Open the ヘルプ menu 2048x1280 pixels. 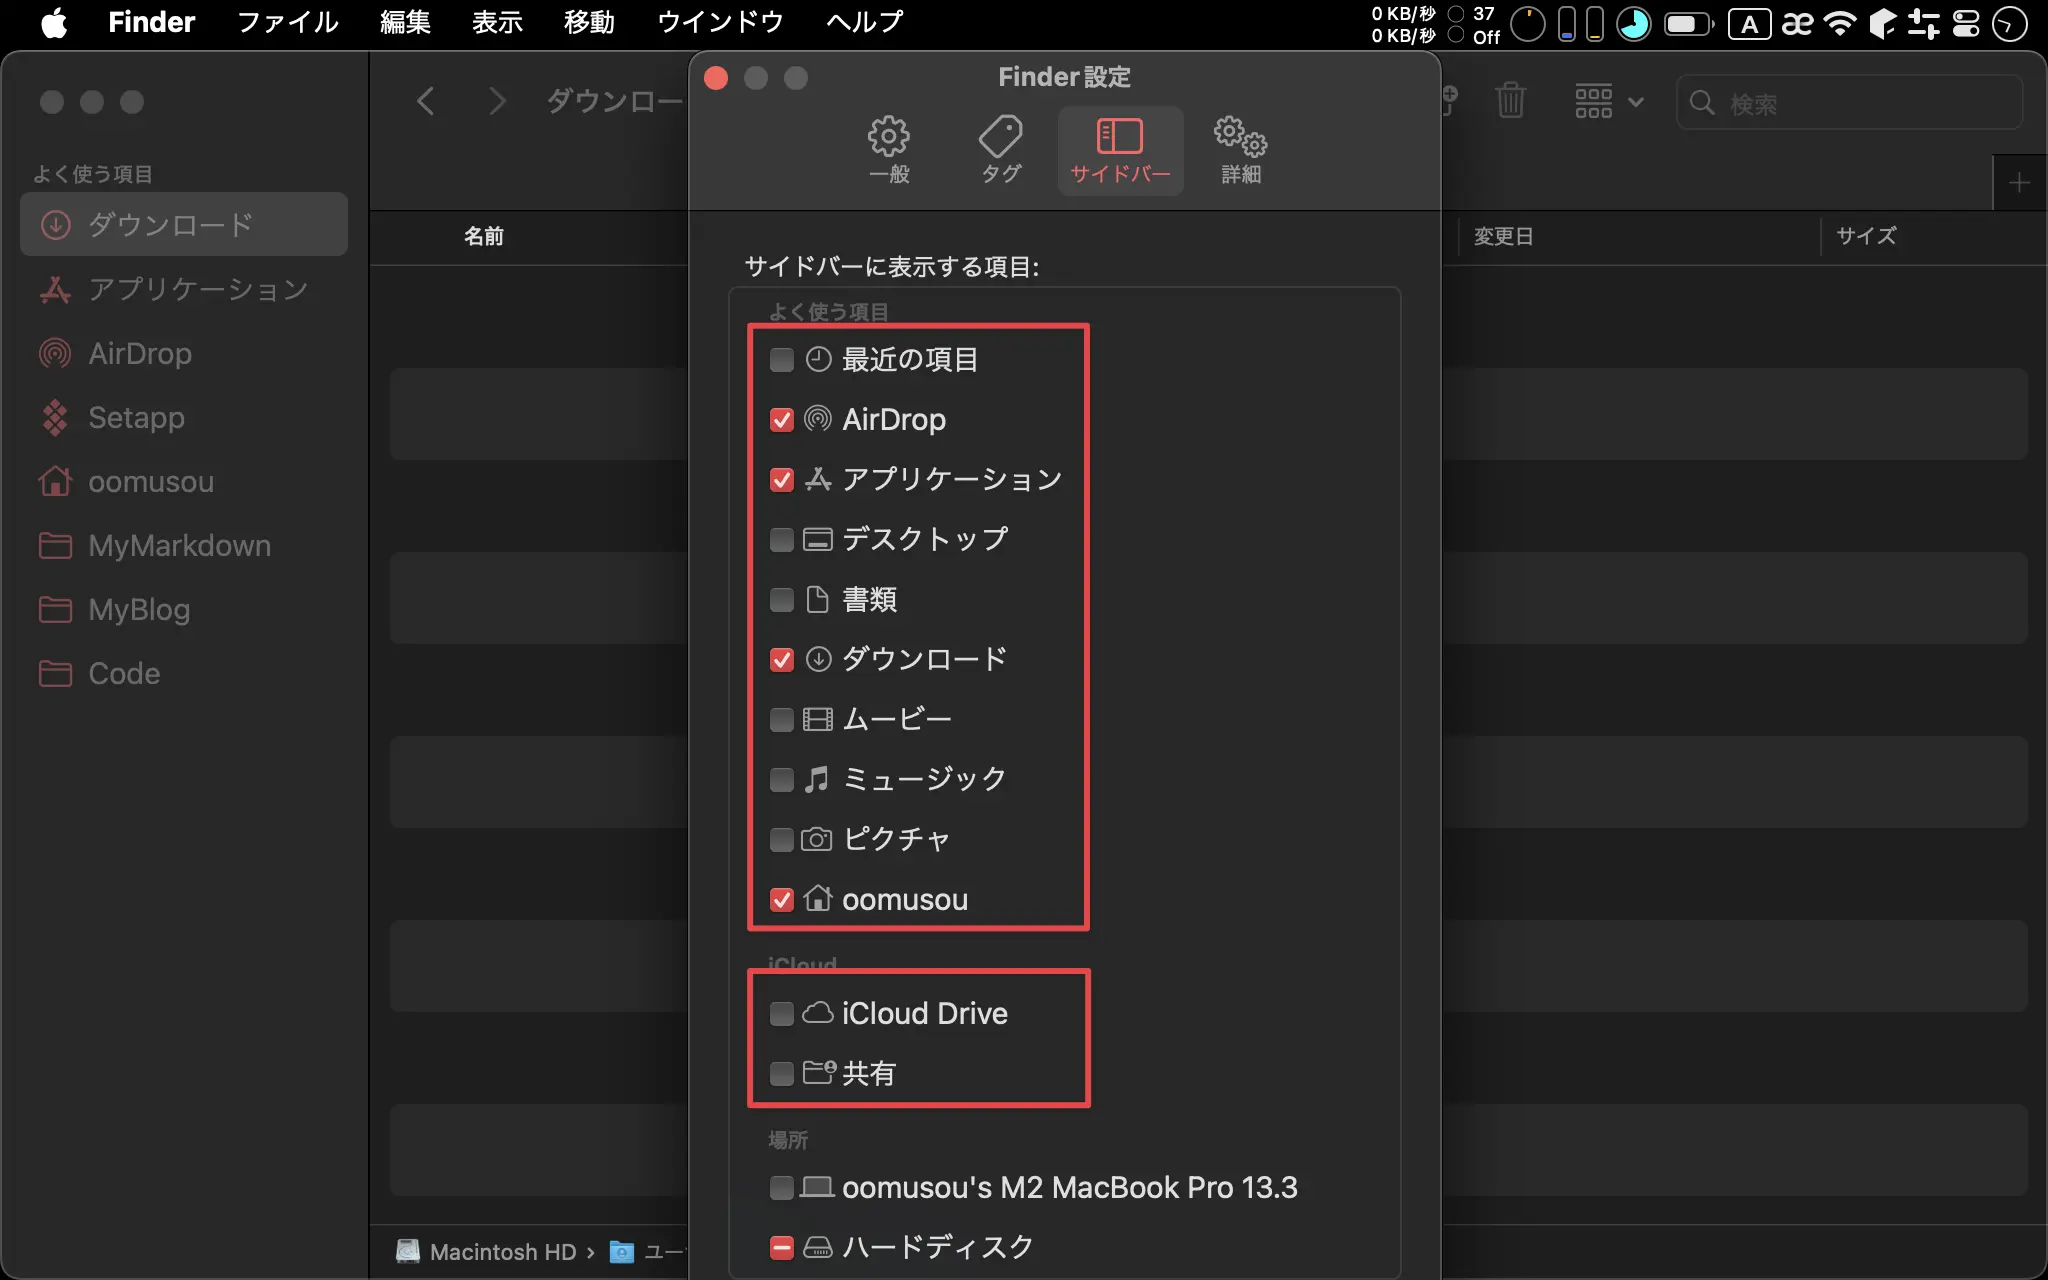[x=865, y=22]
